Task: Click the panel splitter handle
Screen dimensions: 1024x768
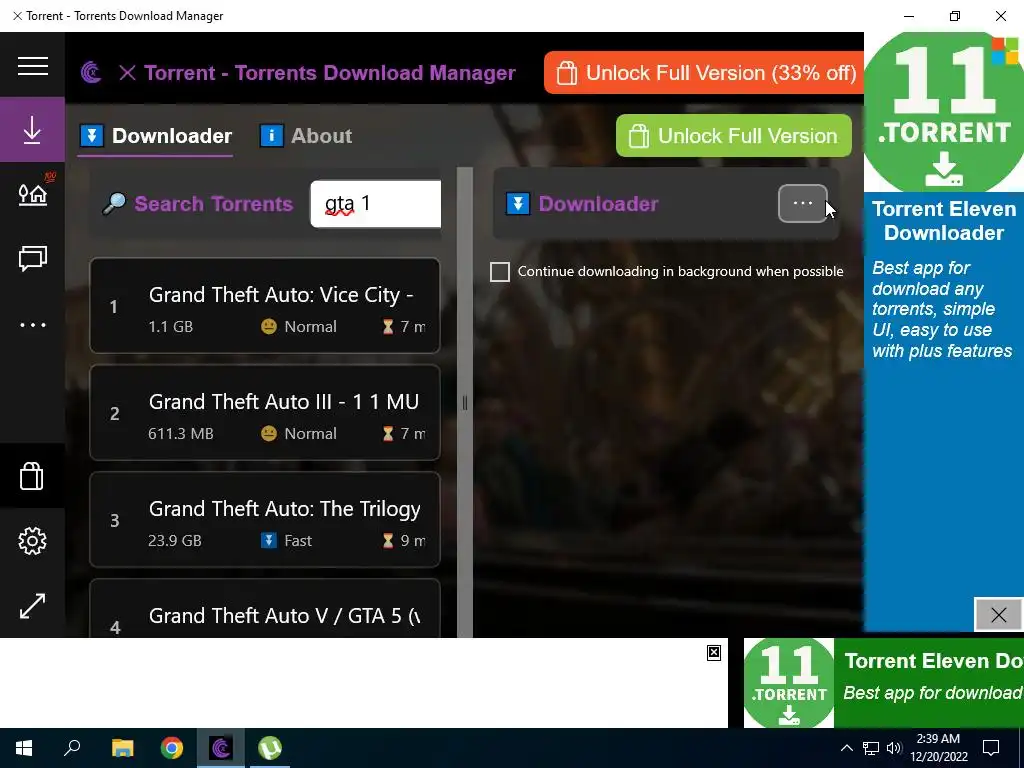Action: [465, 402]
